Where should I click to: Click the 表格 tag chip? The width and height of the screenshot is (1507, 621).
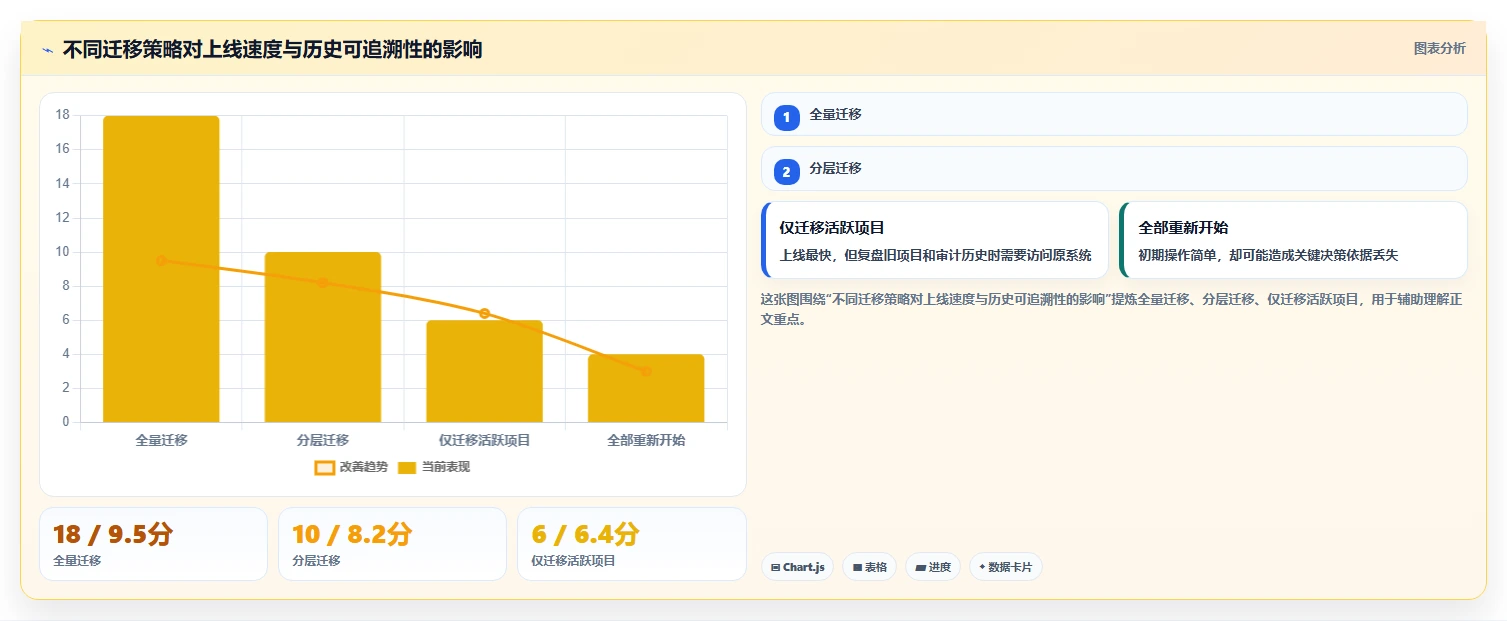tap(869, 567)
